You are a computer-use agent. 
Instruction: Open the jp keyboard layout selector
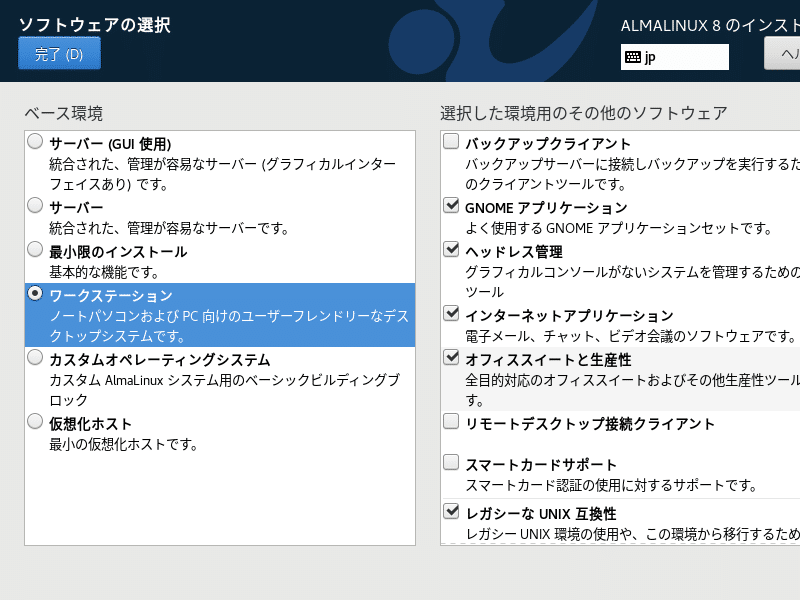(674, 57)
